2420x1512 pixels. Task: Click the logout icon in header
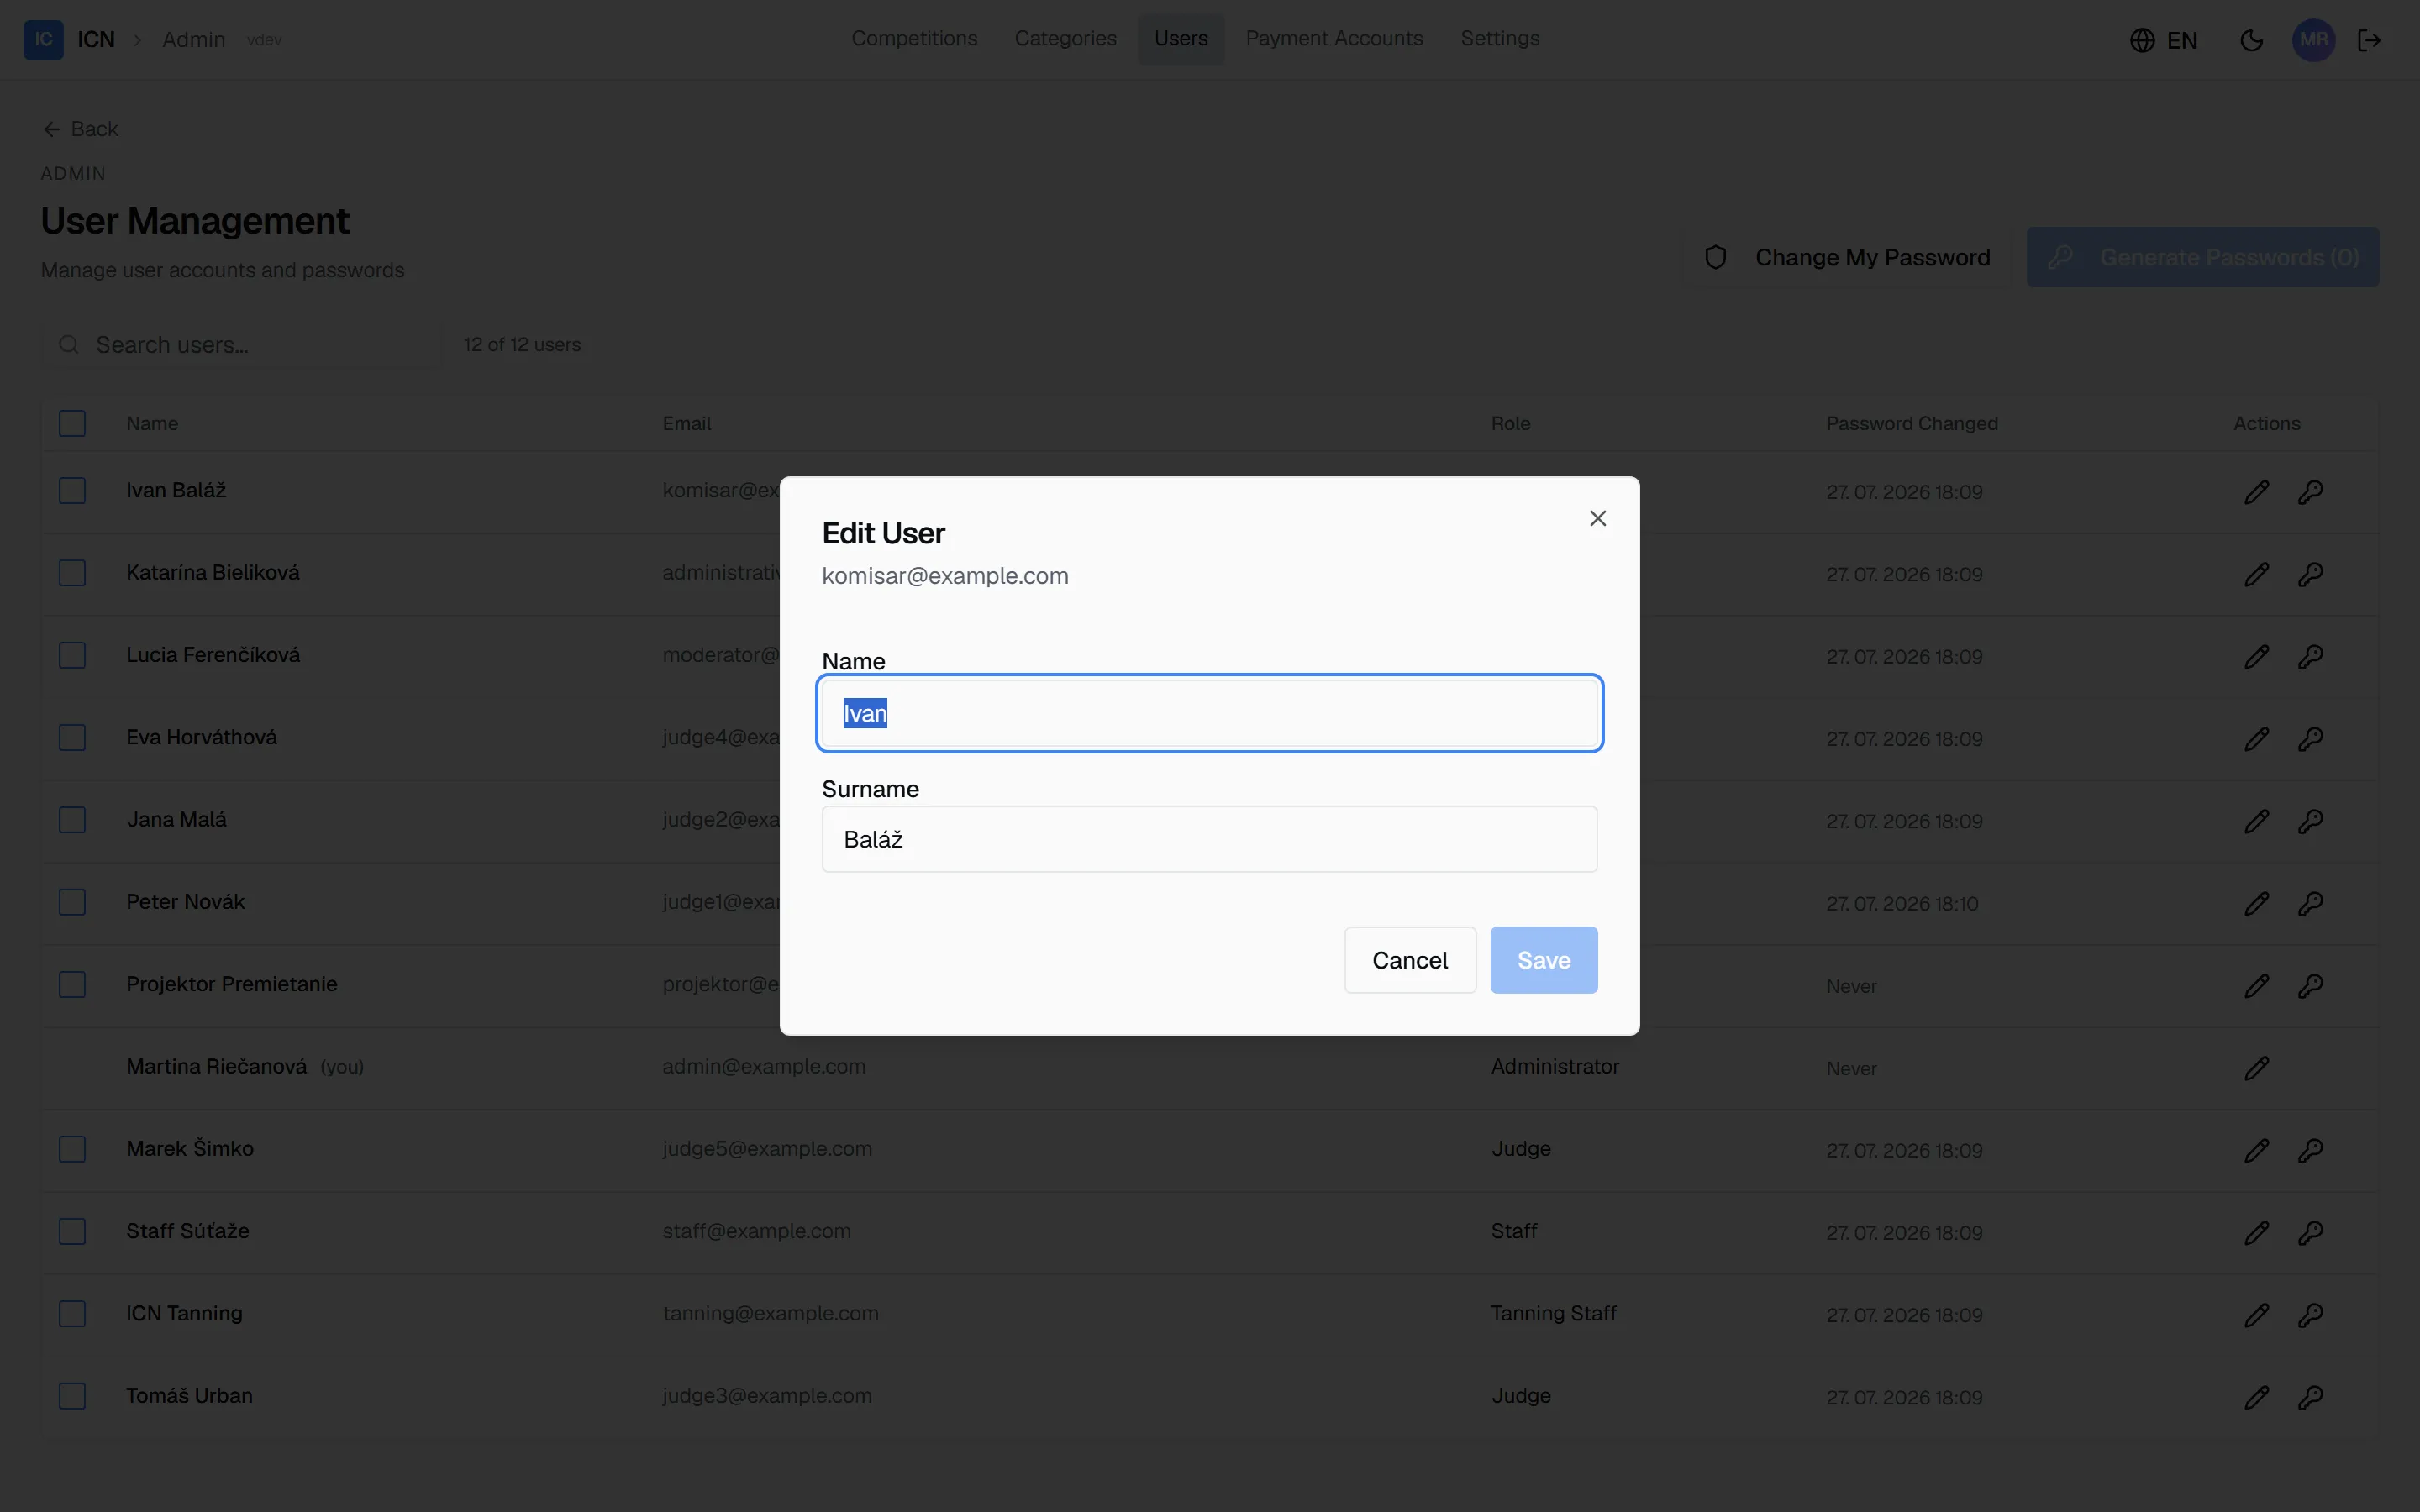pyautogui.click(x=2369, y=40)
